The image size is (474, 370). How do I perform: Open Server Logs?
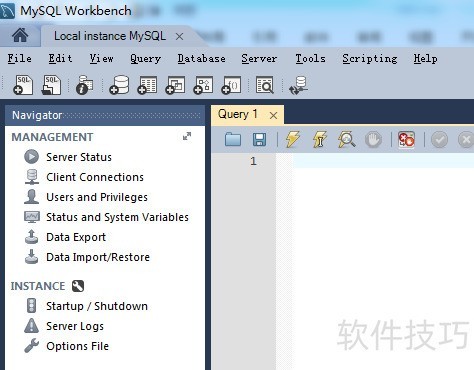pos(75,326)
